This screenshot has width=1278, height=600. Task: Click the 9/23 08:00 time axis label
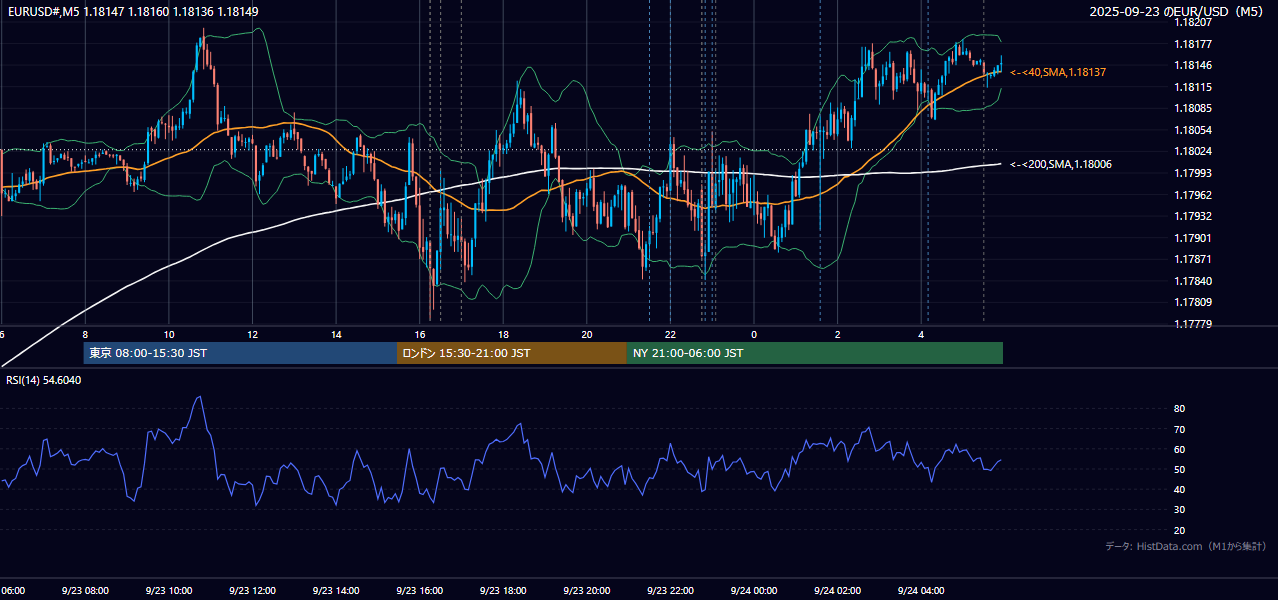(x=85, y=591)
